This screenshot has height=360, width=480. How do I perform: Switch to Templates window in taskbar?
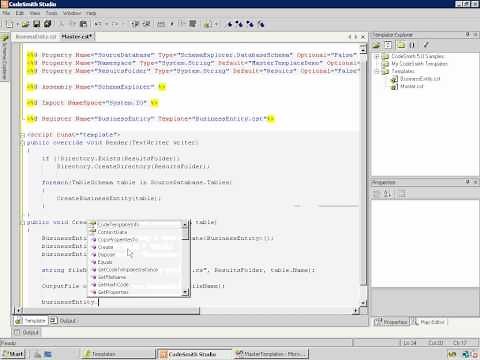(117, 354)
